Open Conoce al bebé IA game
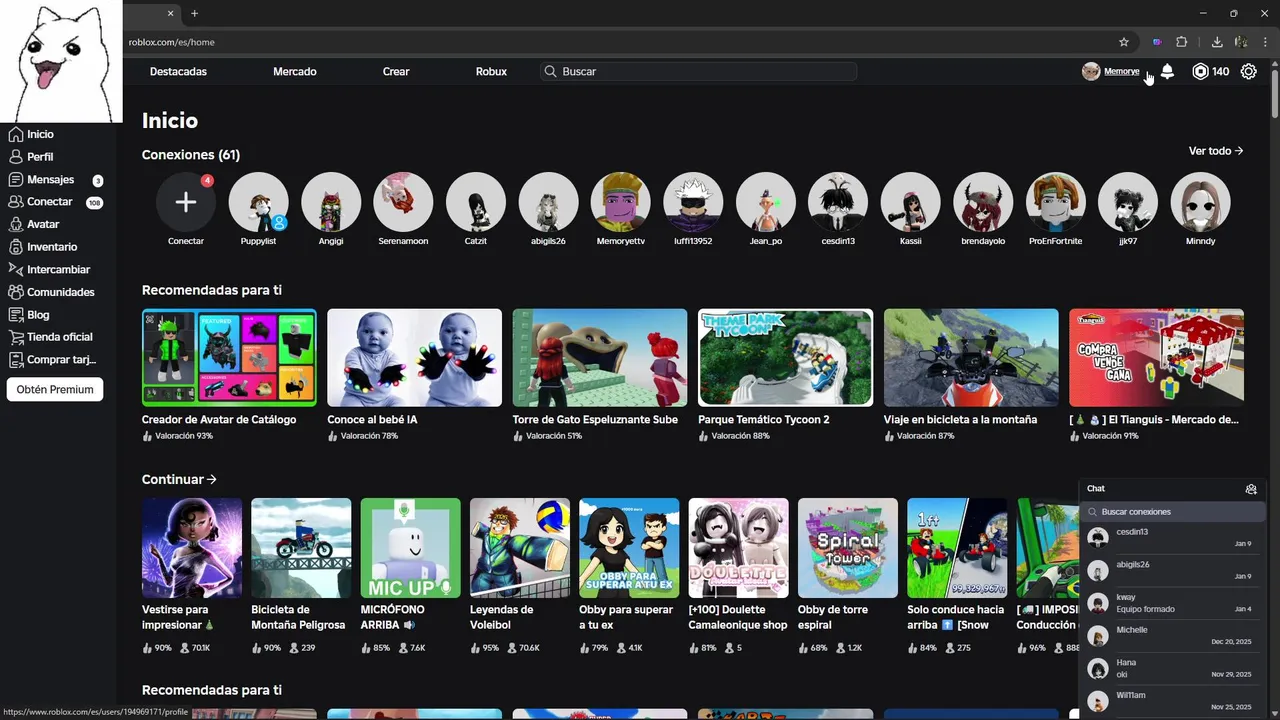The width and height of the screenshot is (1280, 720). coord(415,357)
